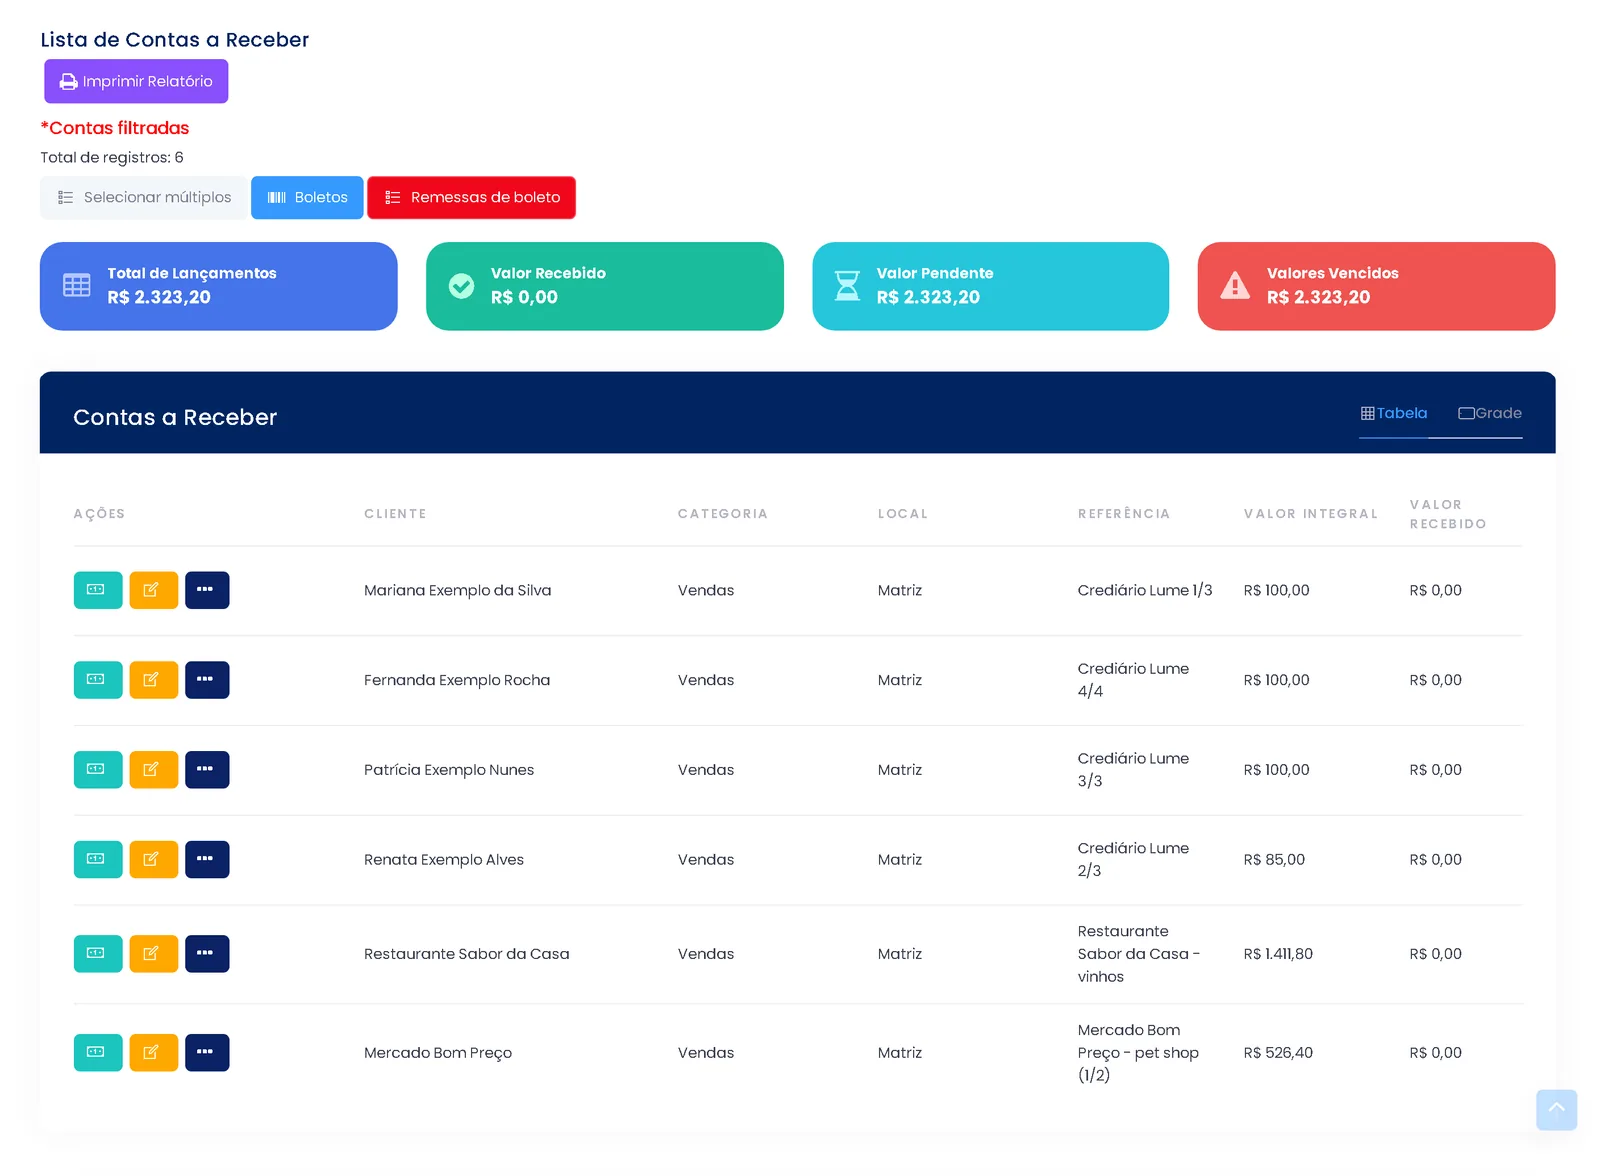Switch to the Tabela view tab
This screenshot has height=1176, width=1600.
(1393, 414)
